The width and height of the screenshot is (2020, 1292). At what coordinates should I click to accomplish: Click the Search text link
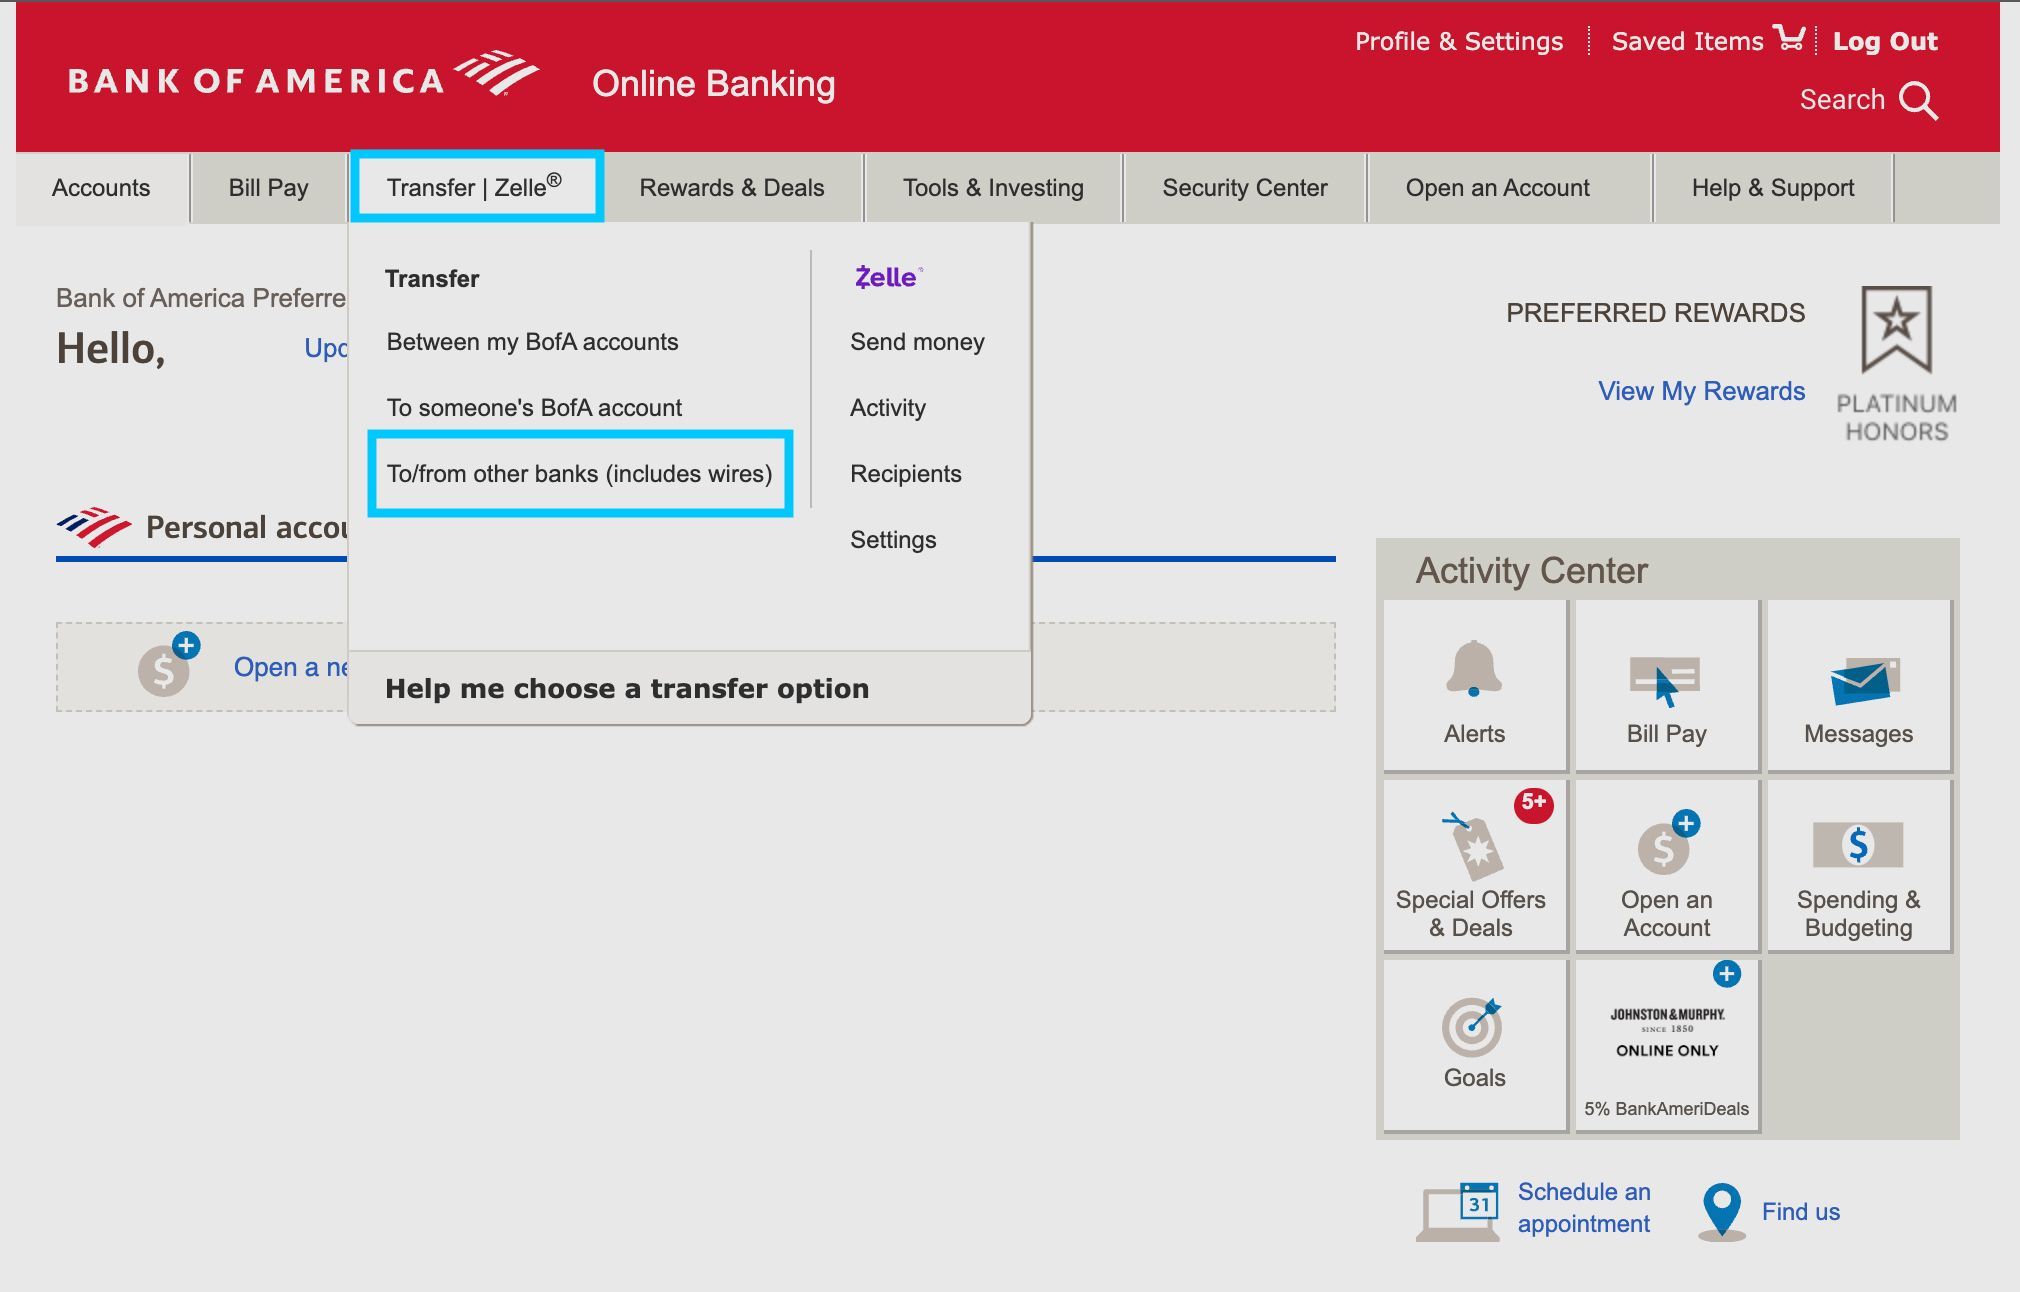(1842, 100)
